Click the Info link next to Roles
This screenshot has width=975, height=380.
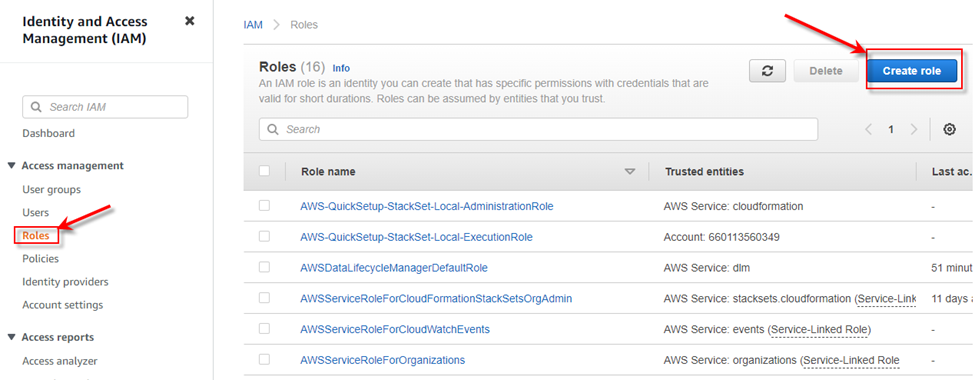tap(341, 68)
